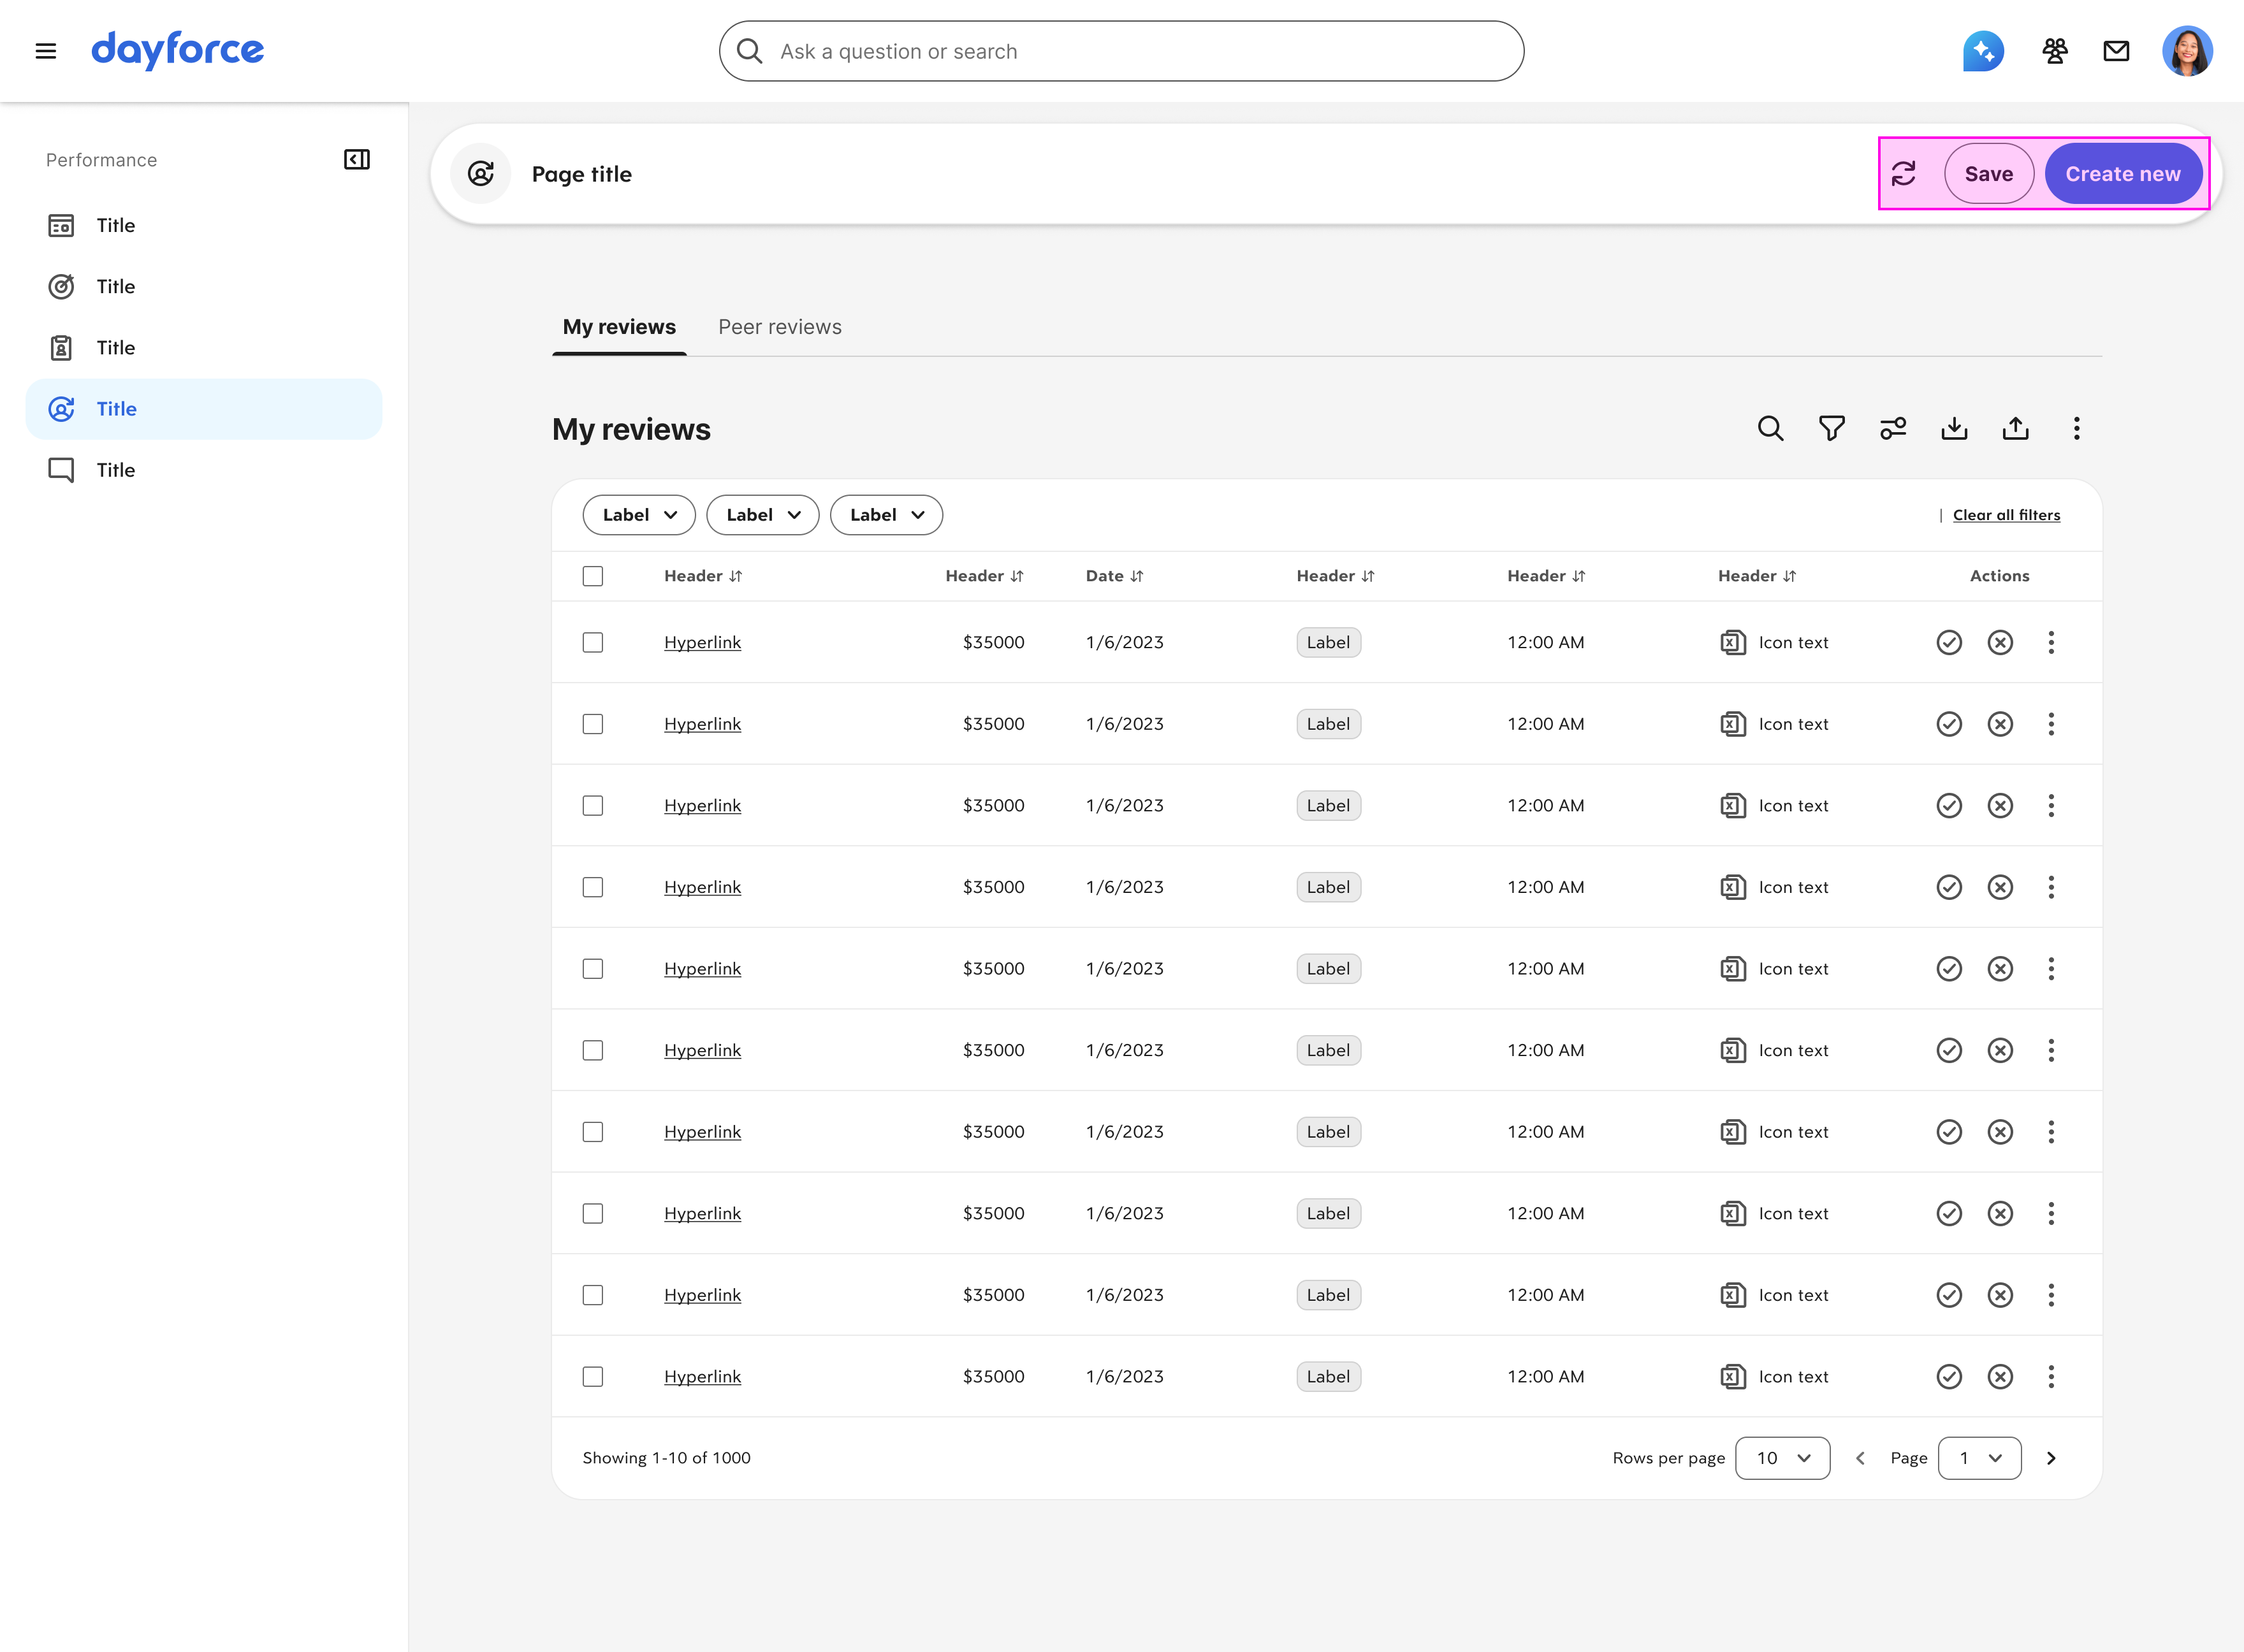Click the Clear all filters link
Viewport: 2244px width, 1652px height.
click(x=2006, y=515)
